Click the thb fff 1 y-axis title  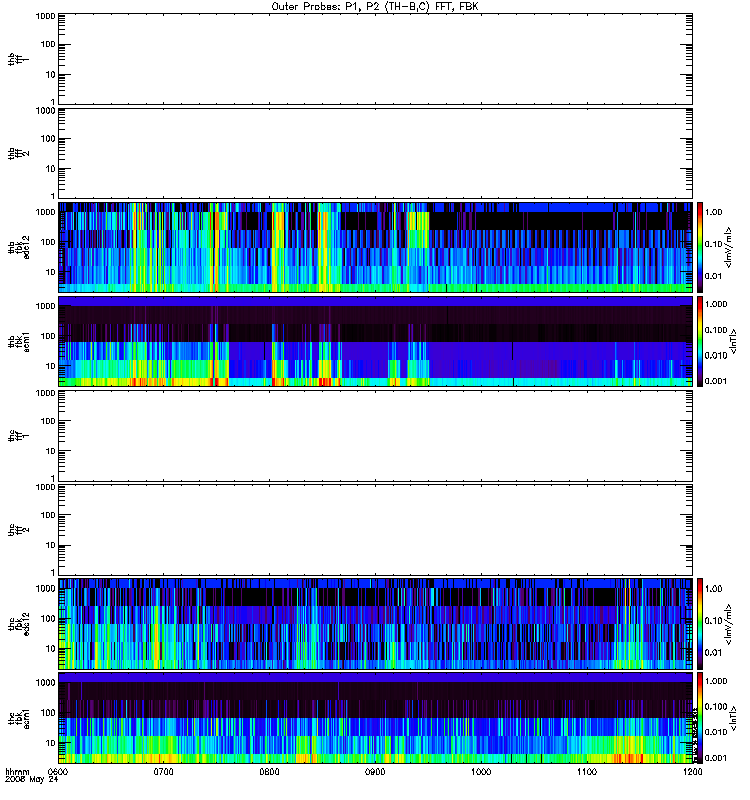[19, 59]
